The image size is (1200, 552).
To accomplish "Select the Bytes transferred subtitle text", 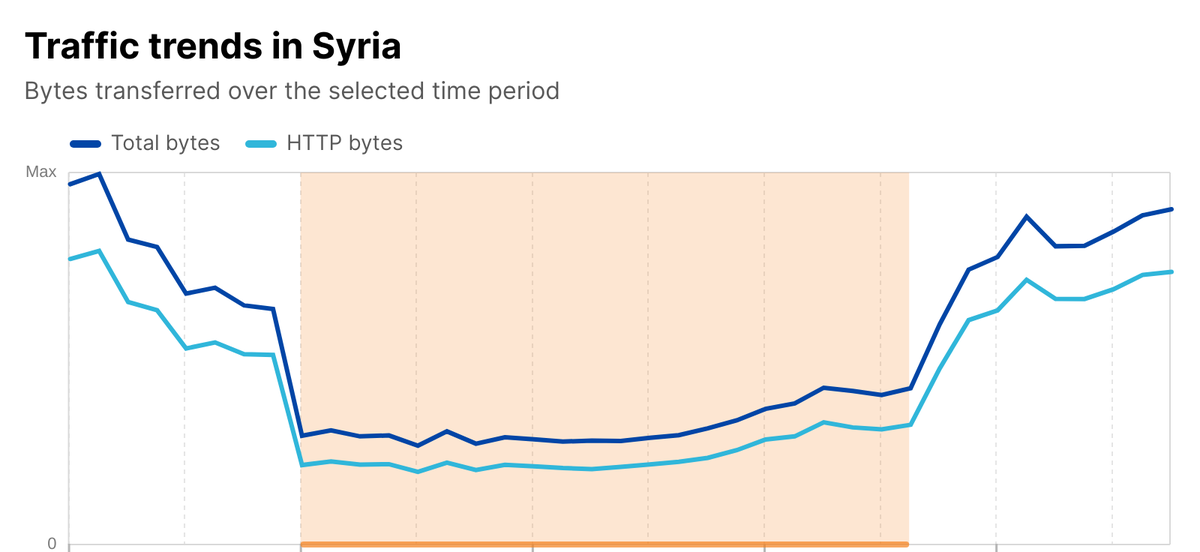I will coord(291,91).
